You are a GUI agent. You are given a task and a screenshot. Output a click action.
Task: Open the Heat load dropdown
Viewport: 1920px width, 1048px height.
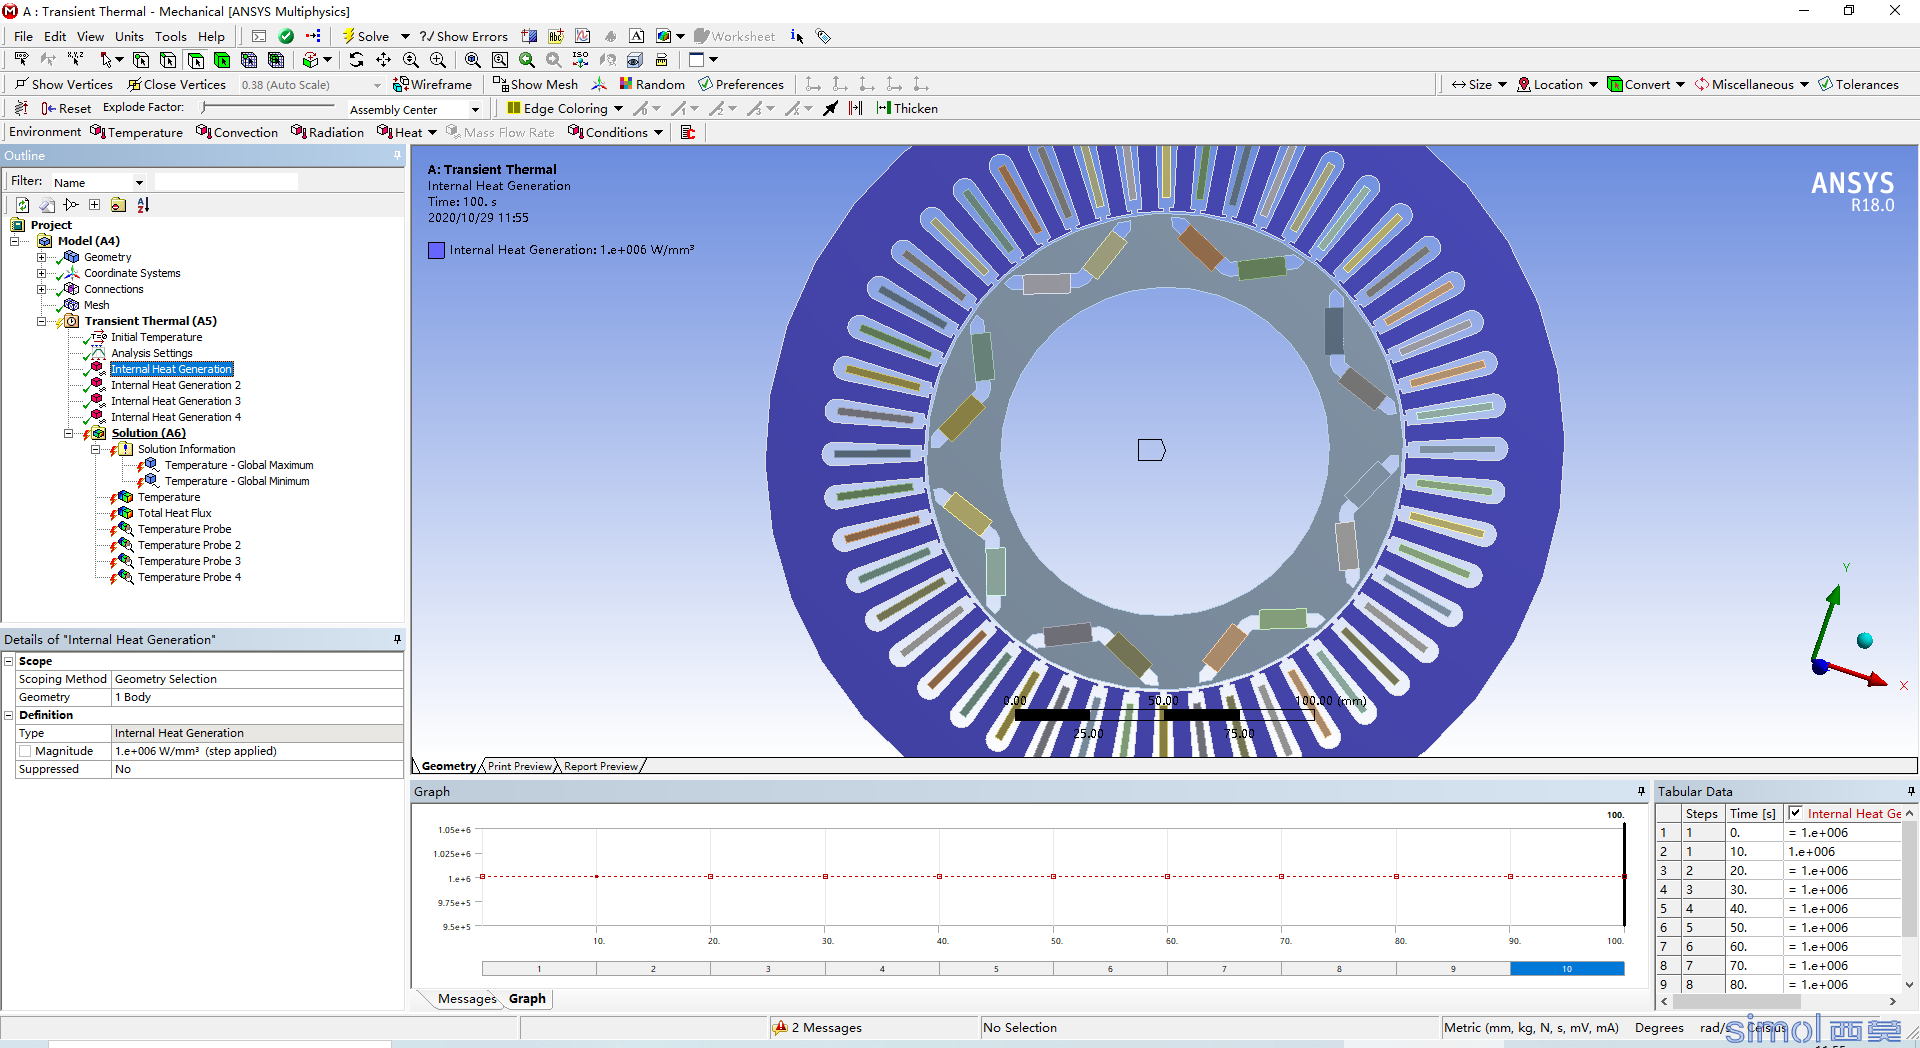point(432,132)
